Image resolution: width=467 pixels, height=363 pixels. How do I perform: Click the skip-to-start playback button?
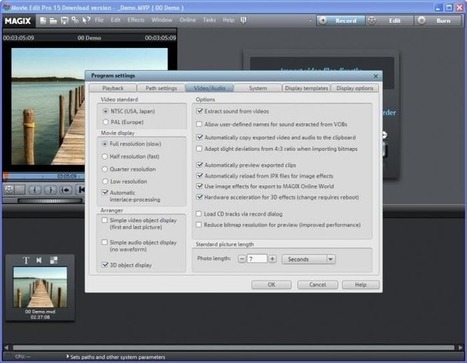click(x=80, y=190)
